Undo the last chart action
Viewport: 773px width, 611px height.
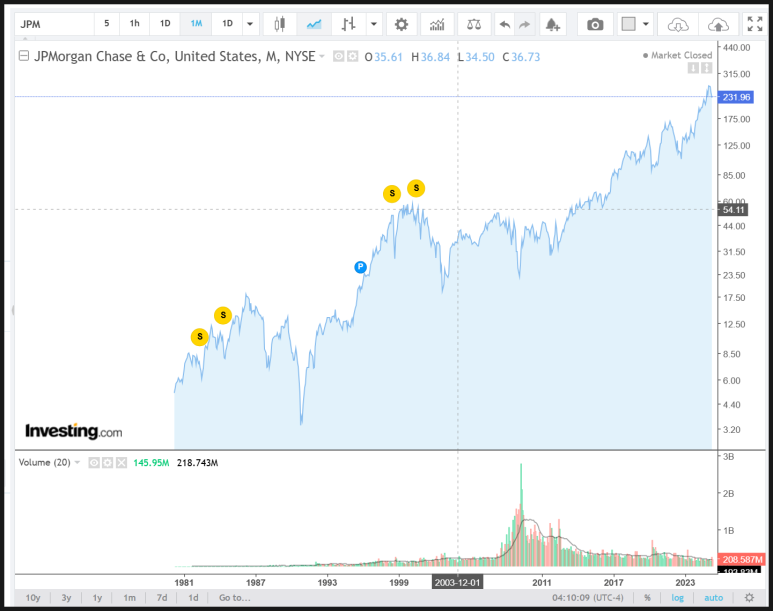pos(504,24)
